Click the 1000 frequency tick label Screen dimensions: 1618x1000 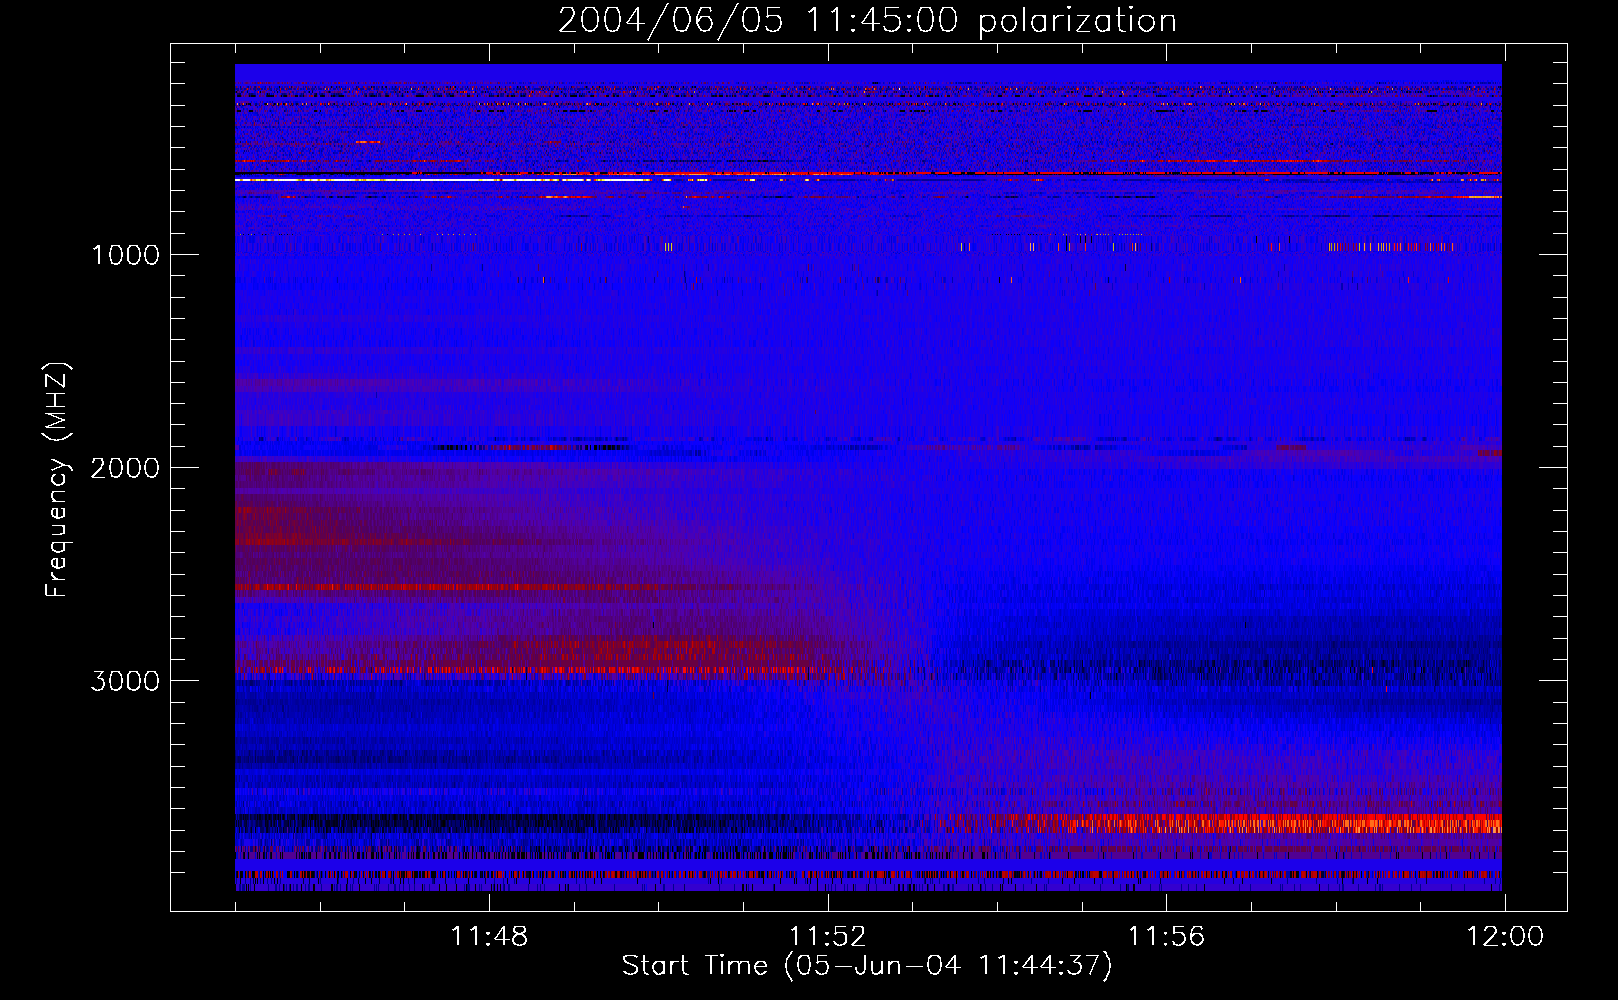pyautogui.click(x=125, y=255)
